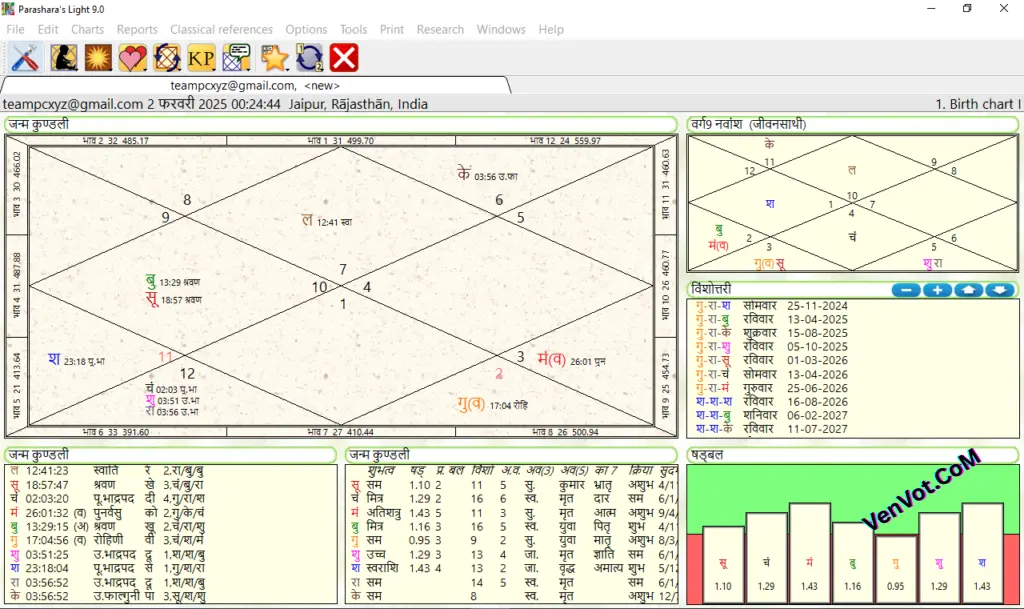Click the गु(व) 17:04 रोहि Jupiter label in chart
The width and height of the screenshot is (1024, 609).
pyautogui.click(x=492, y=405)
